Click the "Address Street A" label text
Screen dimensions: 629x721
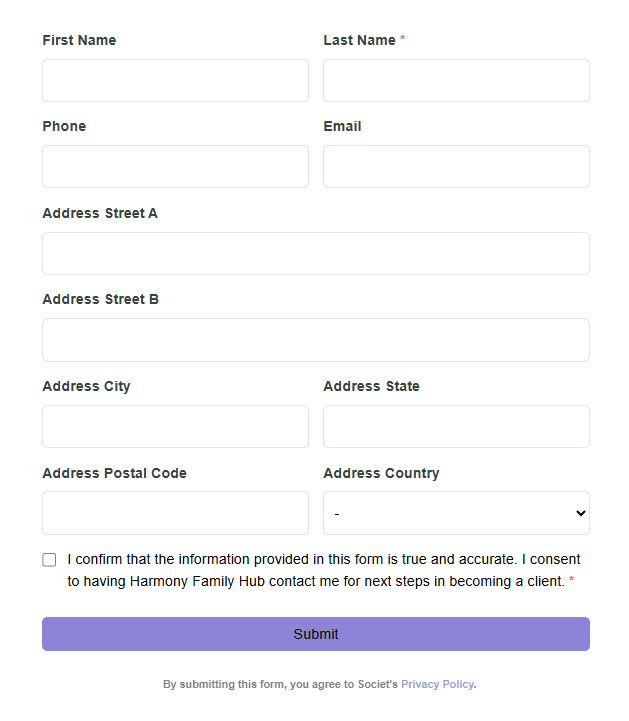tap(100, 213)
